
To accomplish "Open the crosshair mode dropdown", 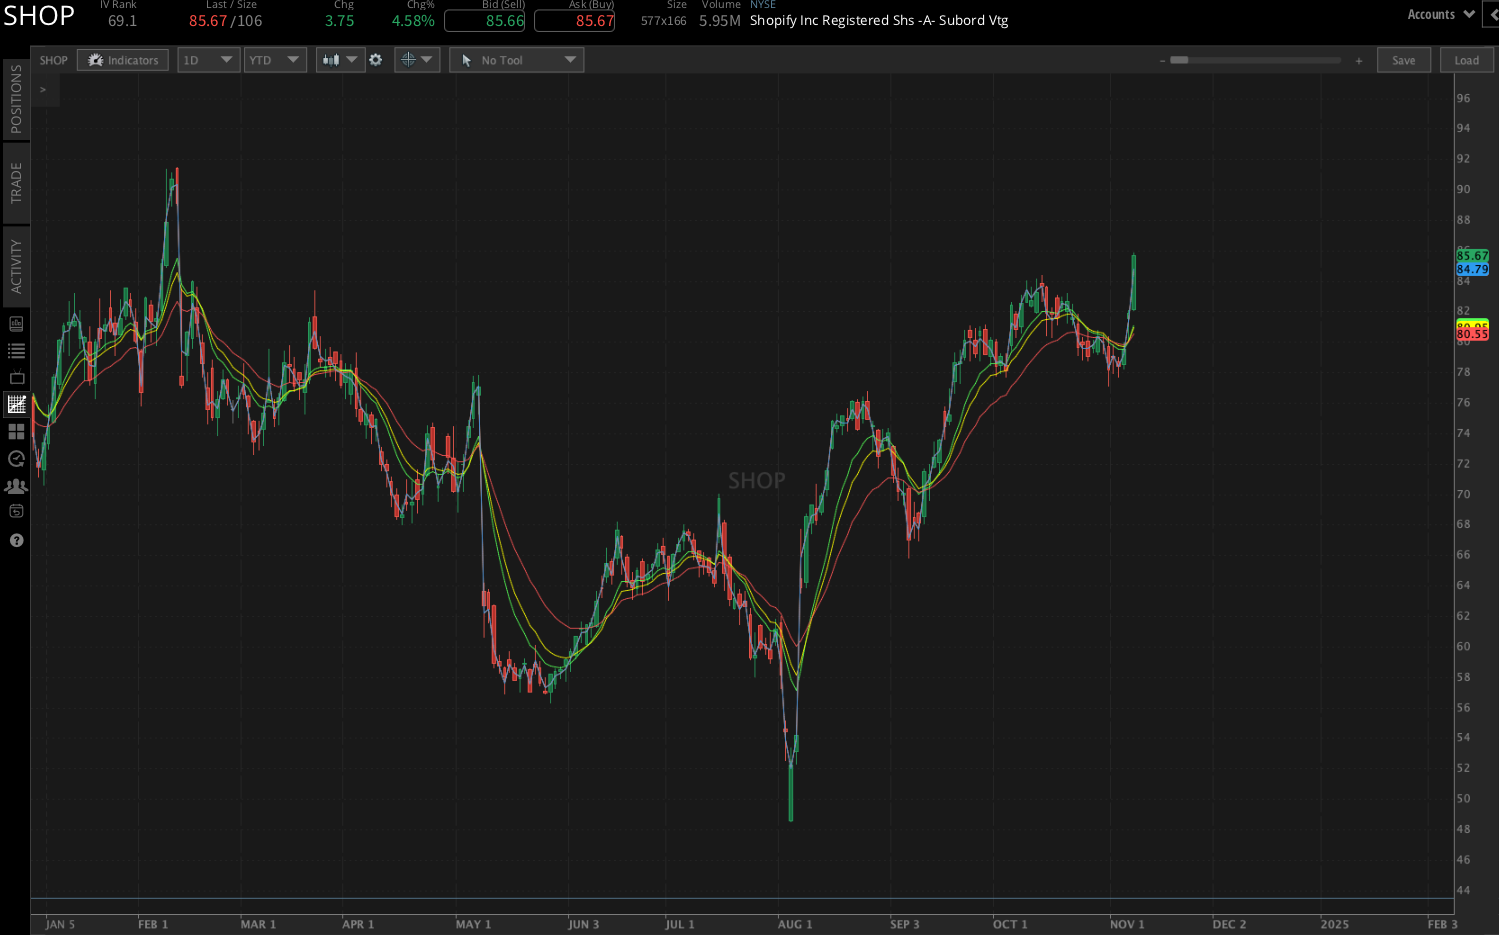I will point(417,60).
